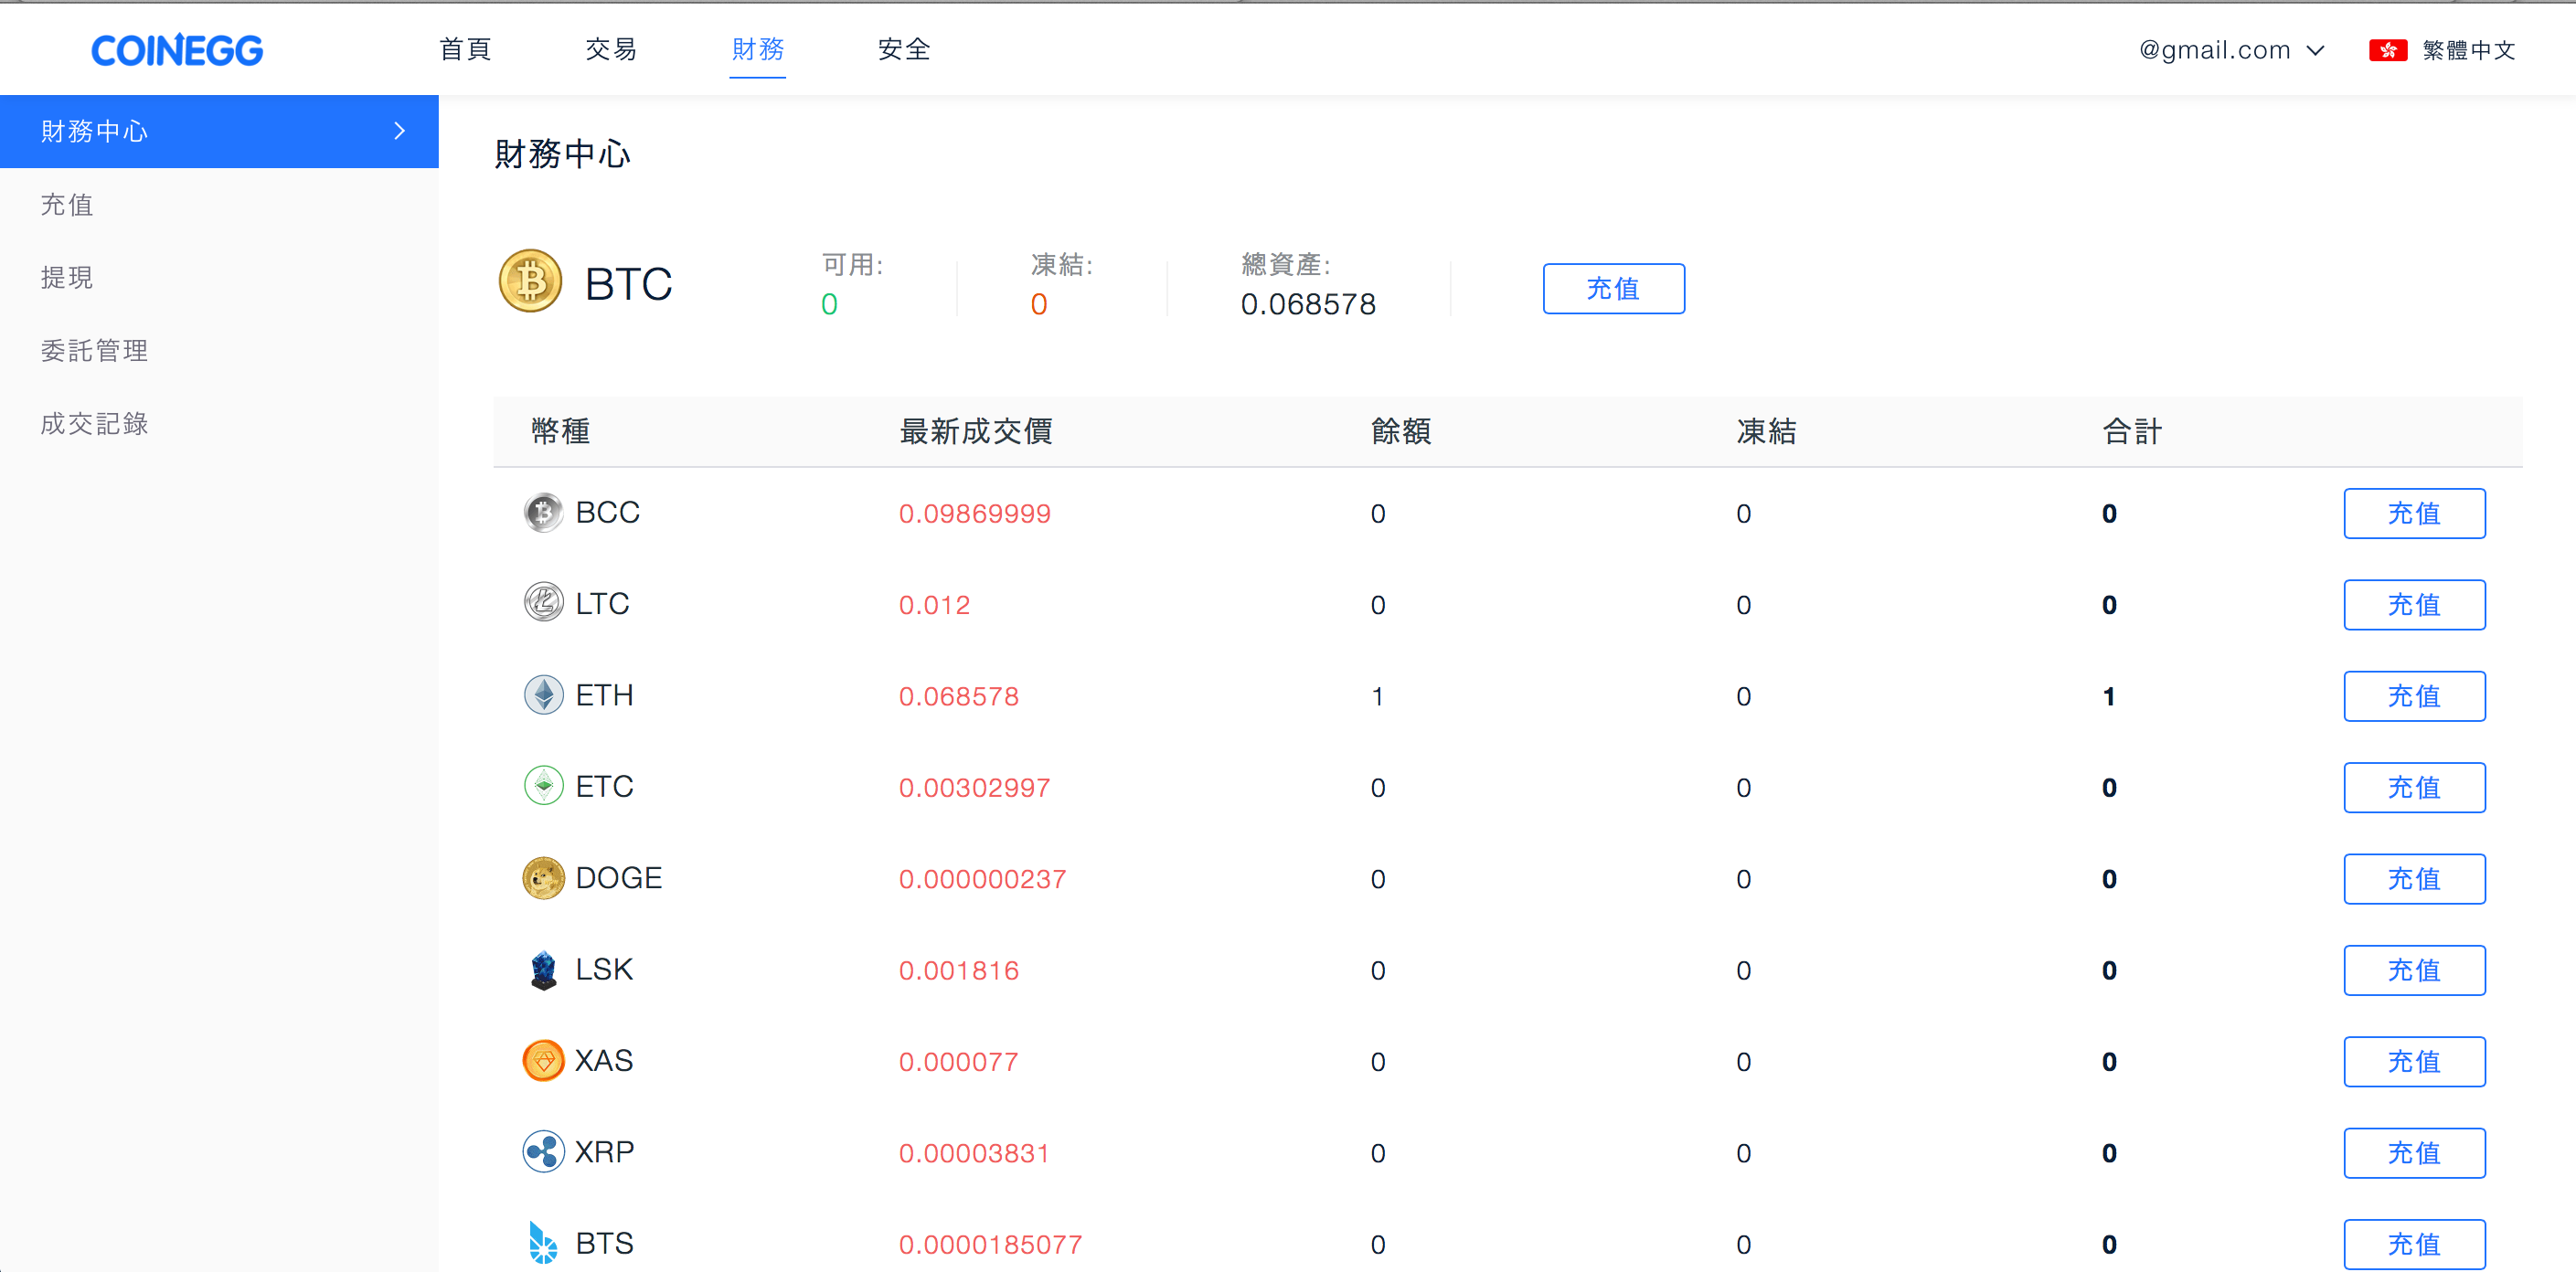Screen dimensions: 2576x1272
Task: Click the large BTC coin icon
Action: 530,281
